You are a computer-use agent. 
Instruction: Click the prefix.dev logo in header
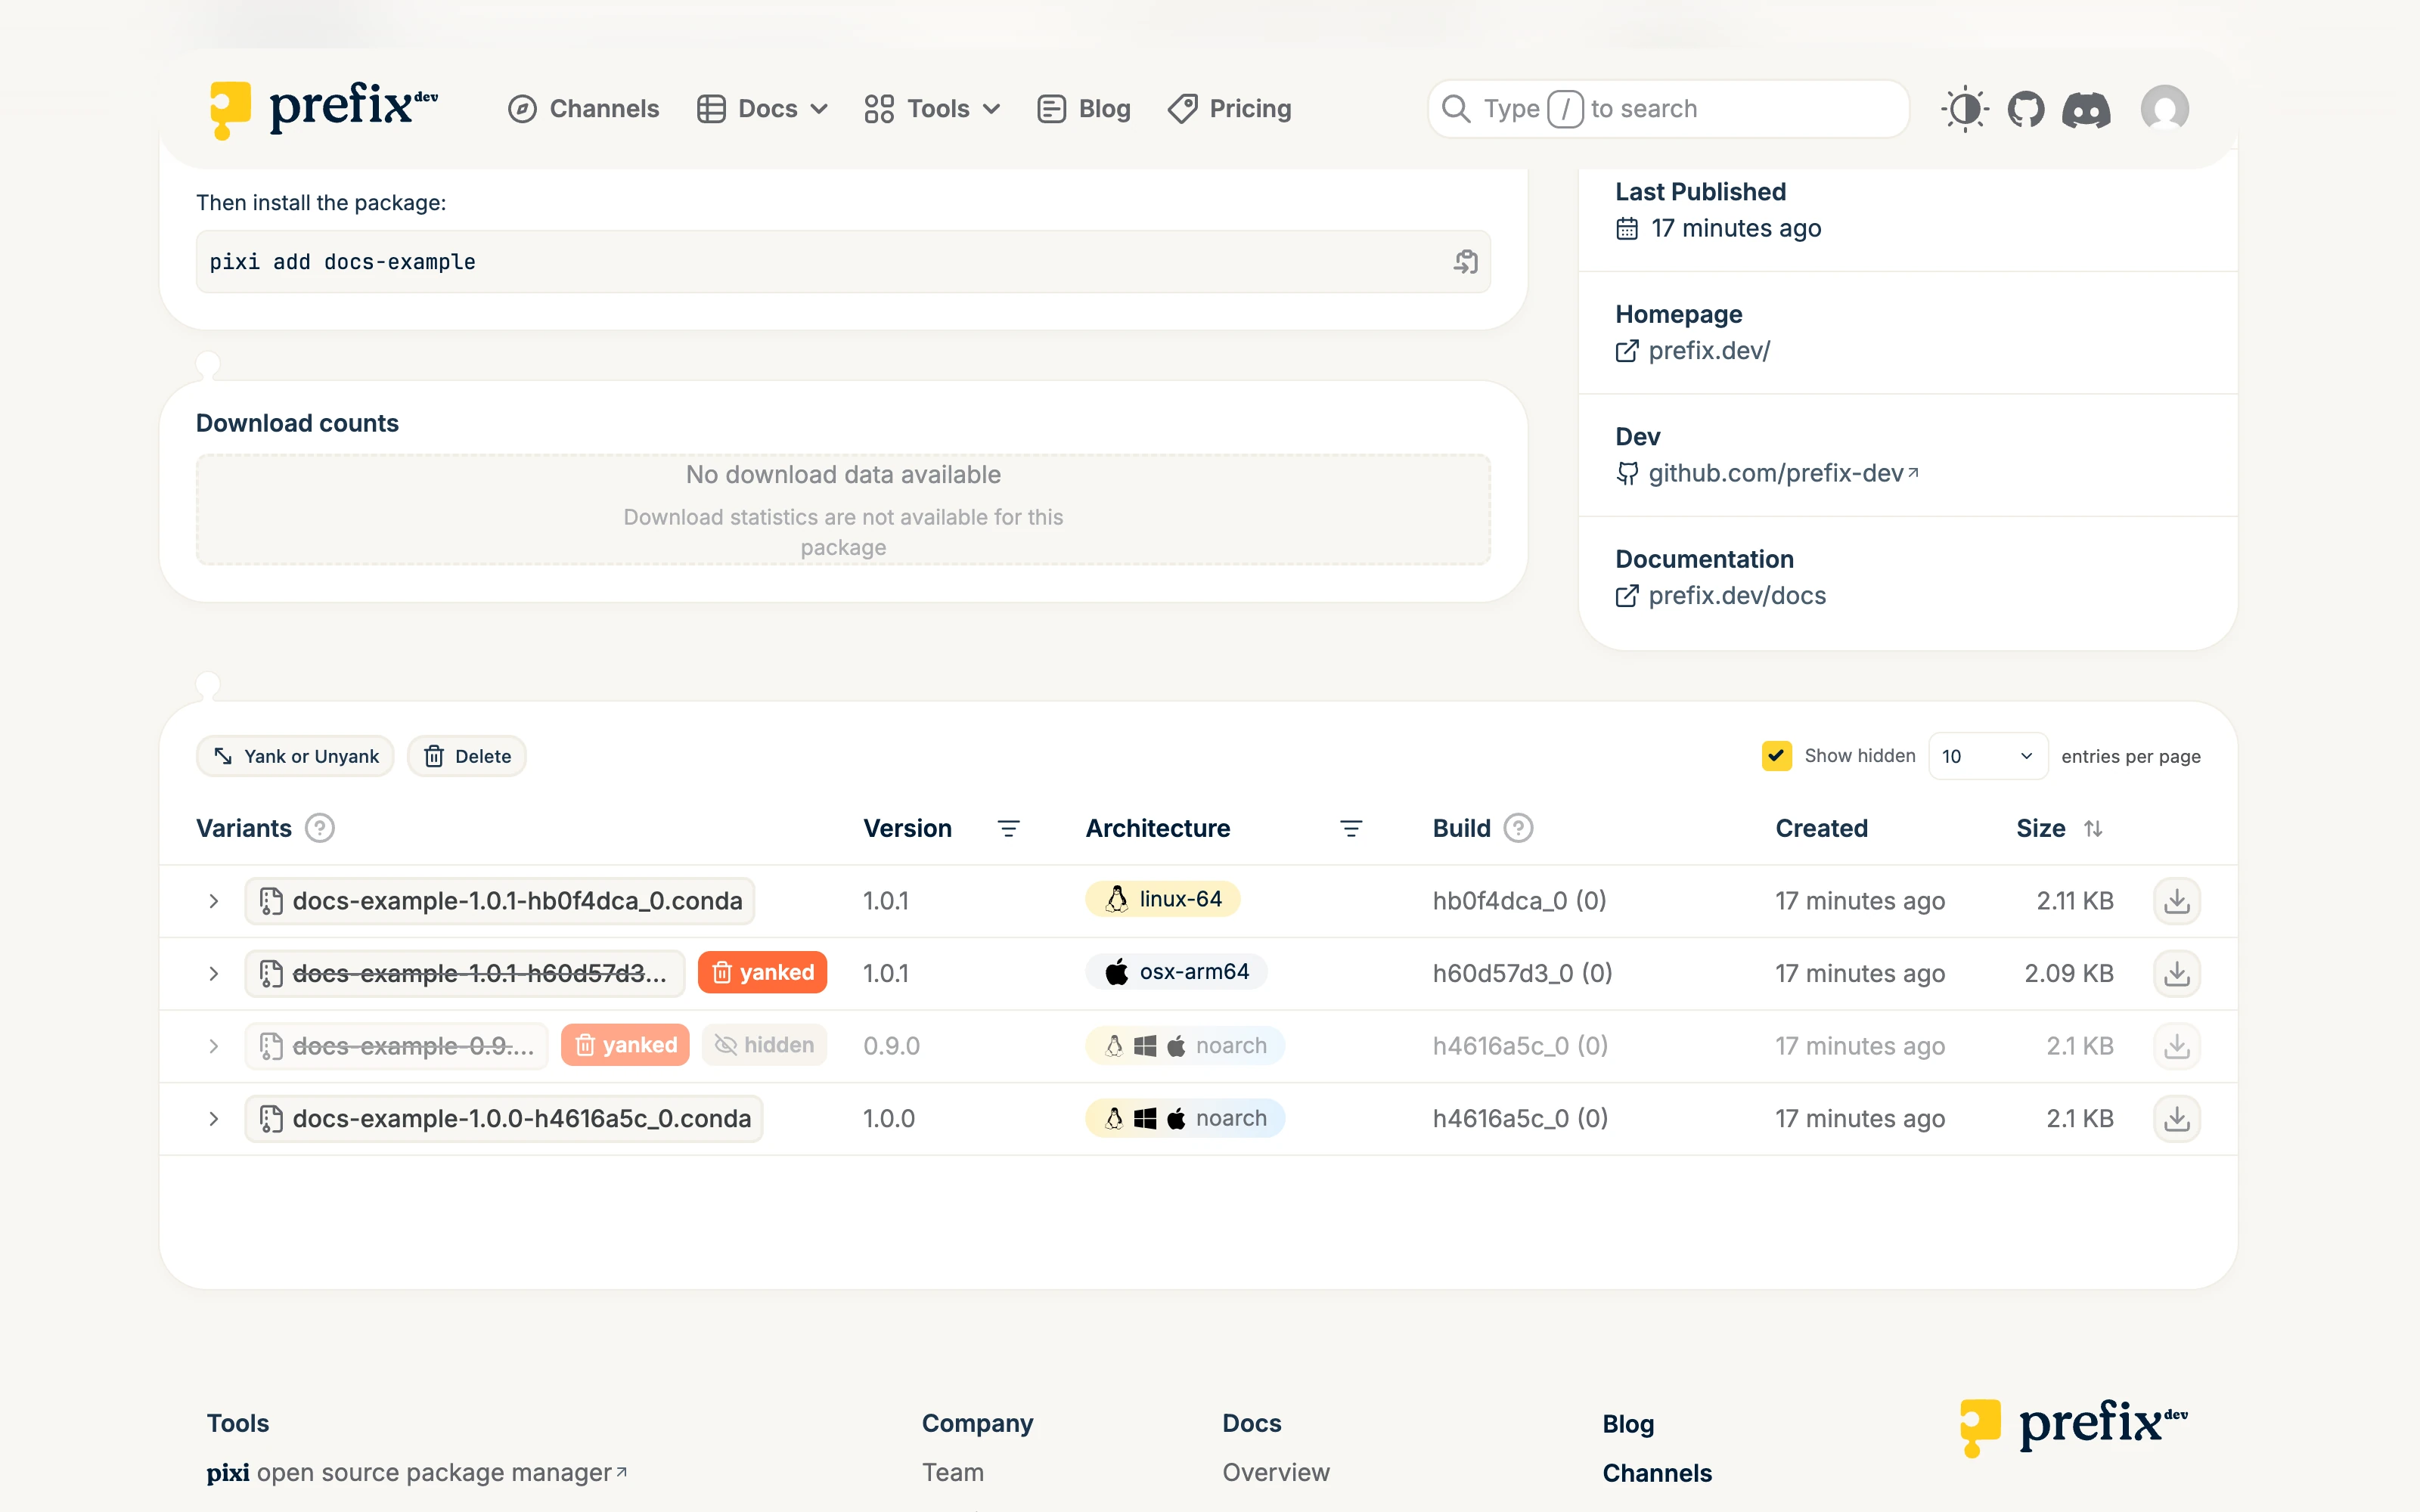324,108
